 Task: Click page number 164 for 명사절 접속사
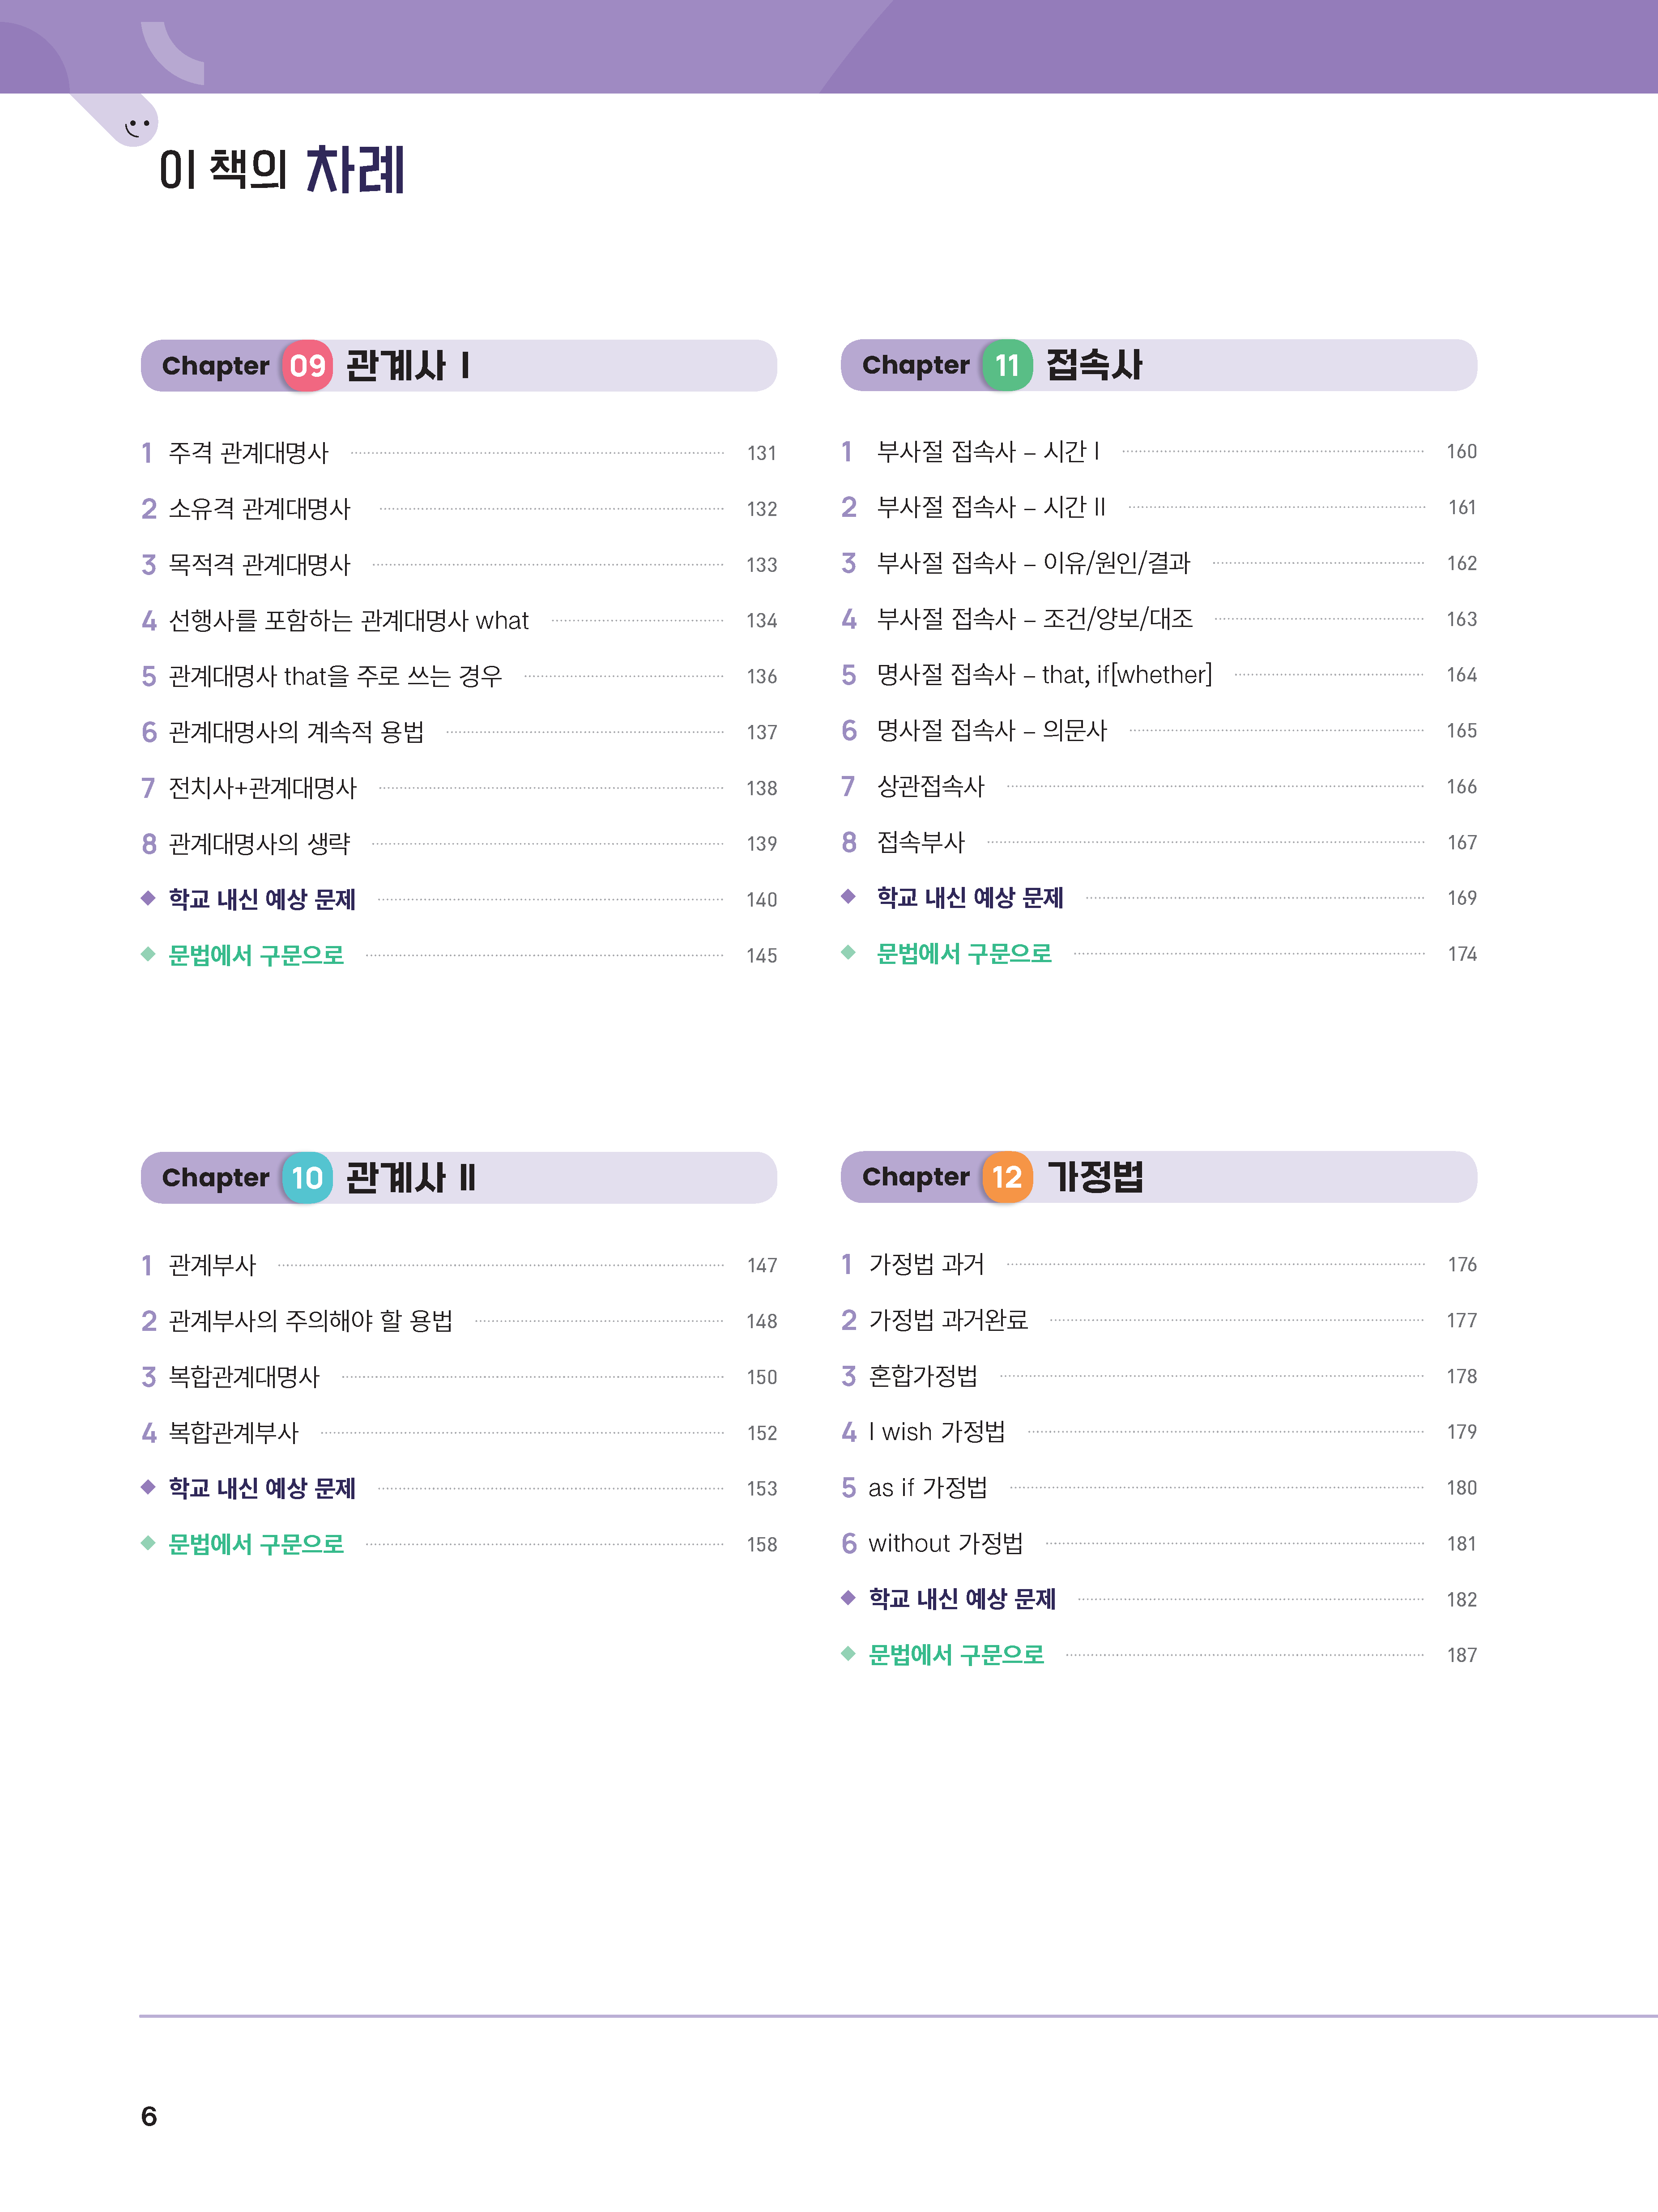pos(1461,675)
